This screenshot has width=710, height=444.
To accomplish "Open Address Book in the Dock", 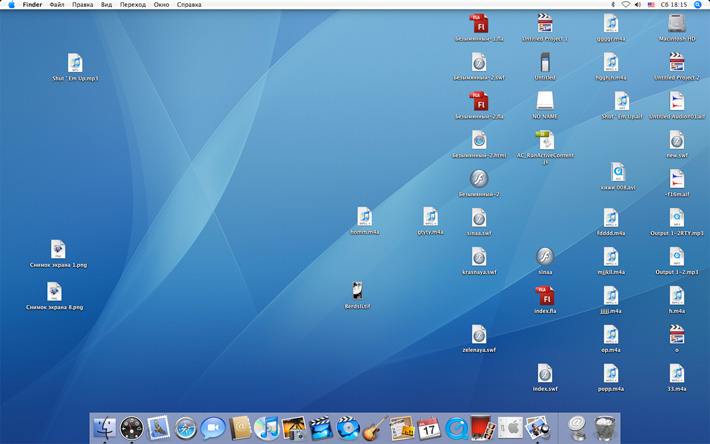I will point(240,428).
